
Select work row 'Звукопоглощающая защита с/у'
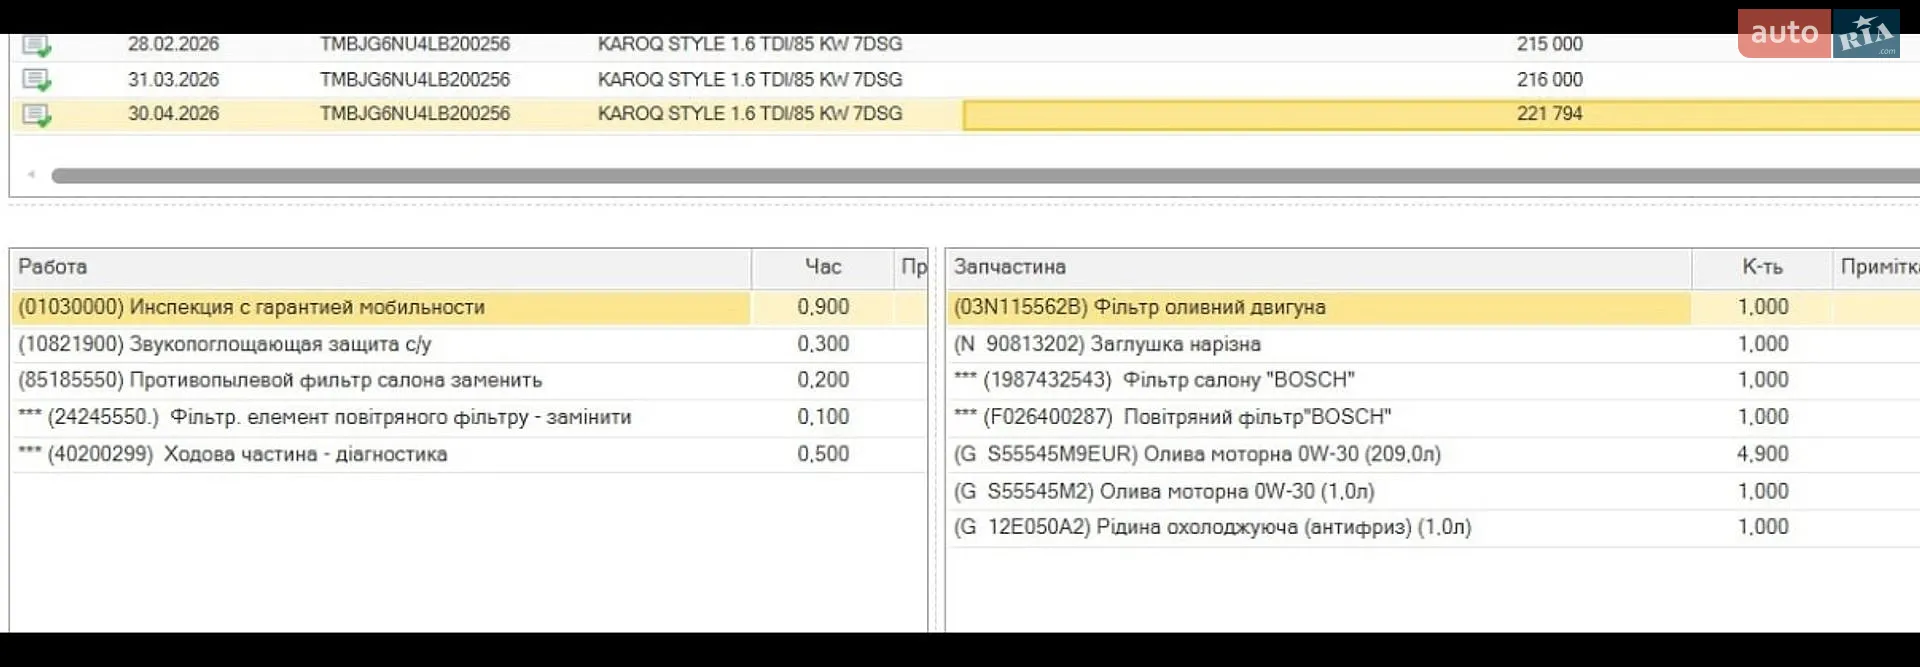click(468, 344)
